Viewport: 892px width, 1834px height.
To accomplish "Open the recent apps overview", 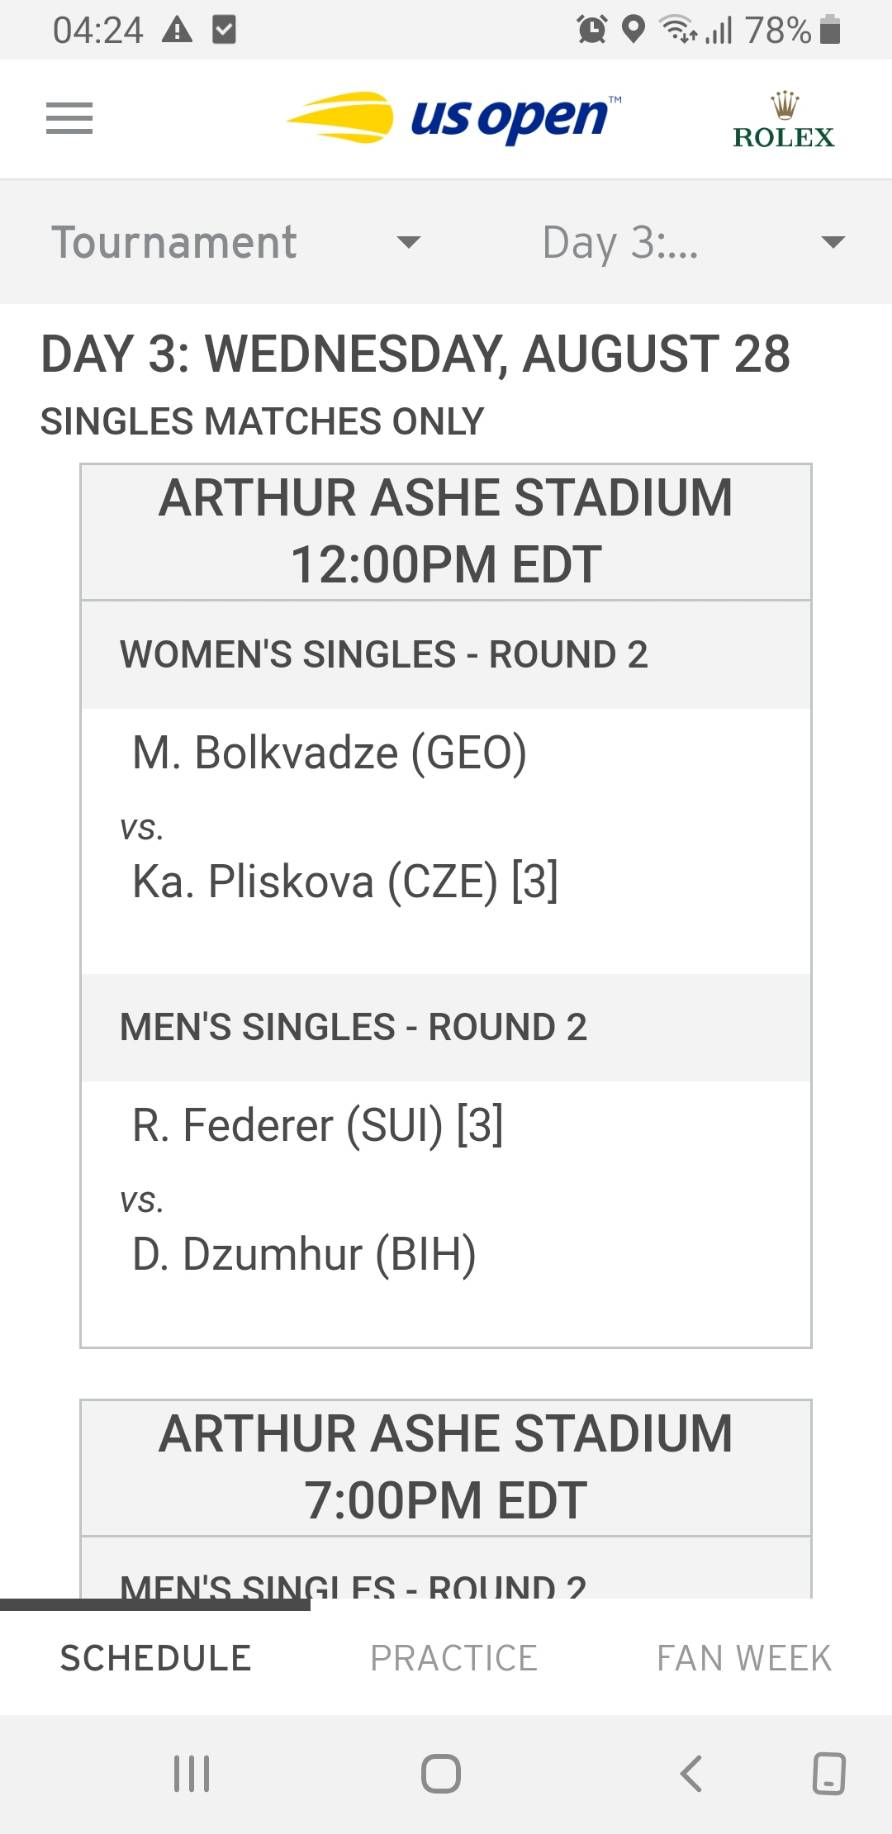I will (191, 1773).
